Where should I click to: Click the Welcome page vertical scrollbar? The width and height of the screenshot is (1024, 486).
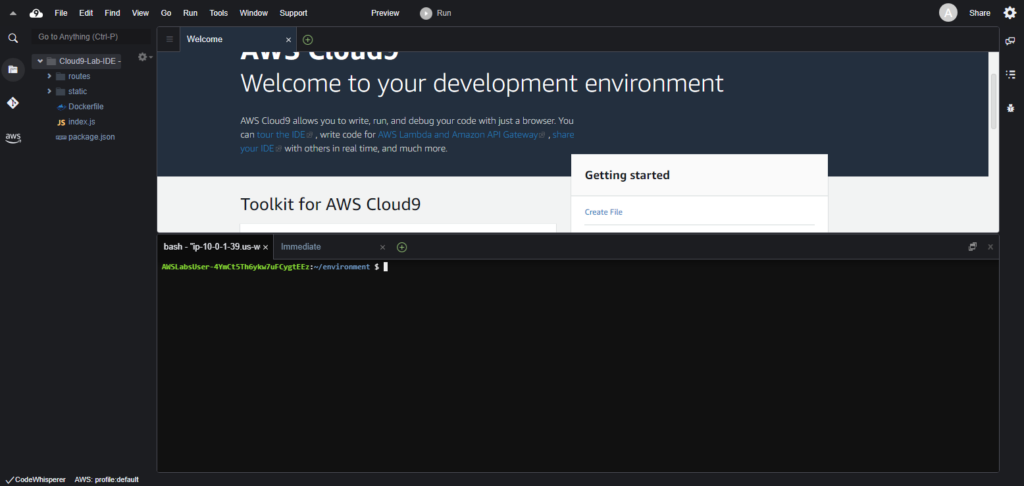994,101
